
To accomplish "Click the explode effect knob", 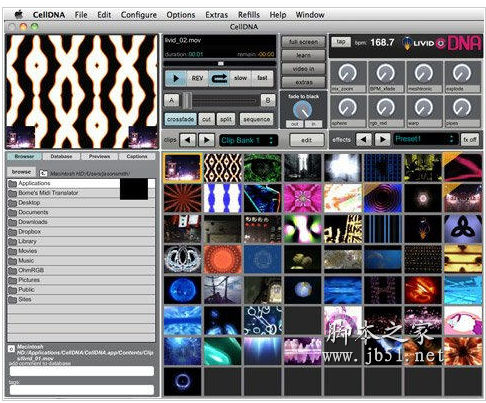I will click(x=462, y=73).
